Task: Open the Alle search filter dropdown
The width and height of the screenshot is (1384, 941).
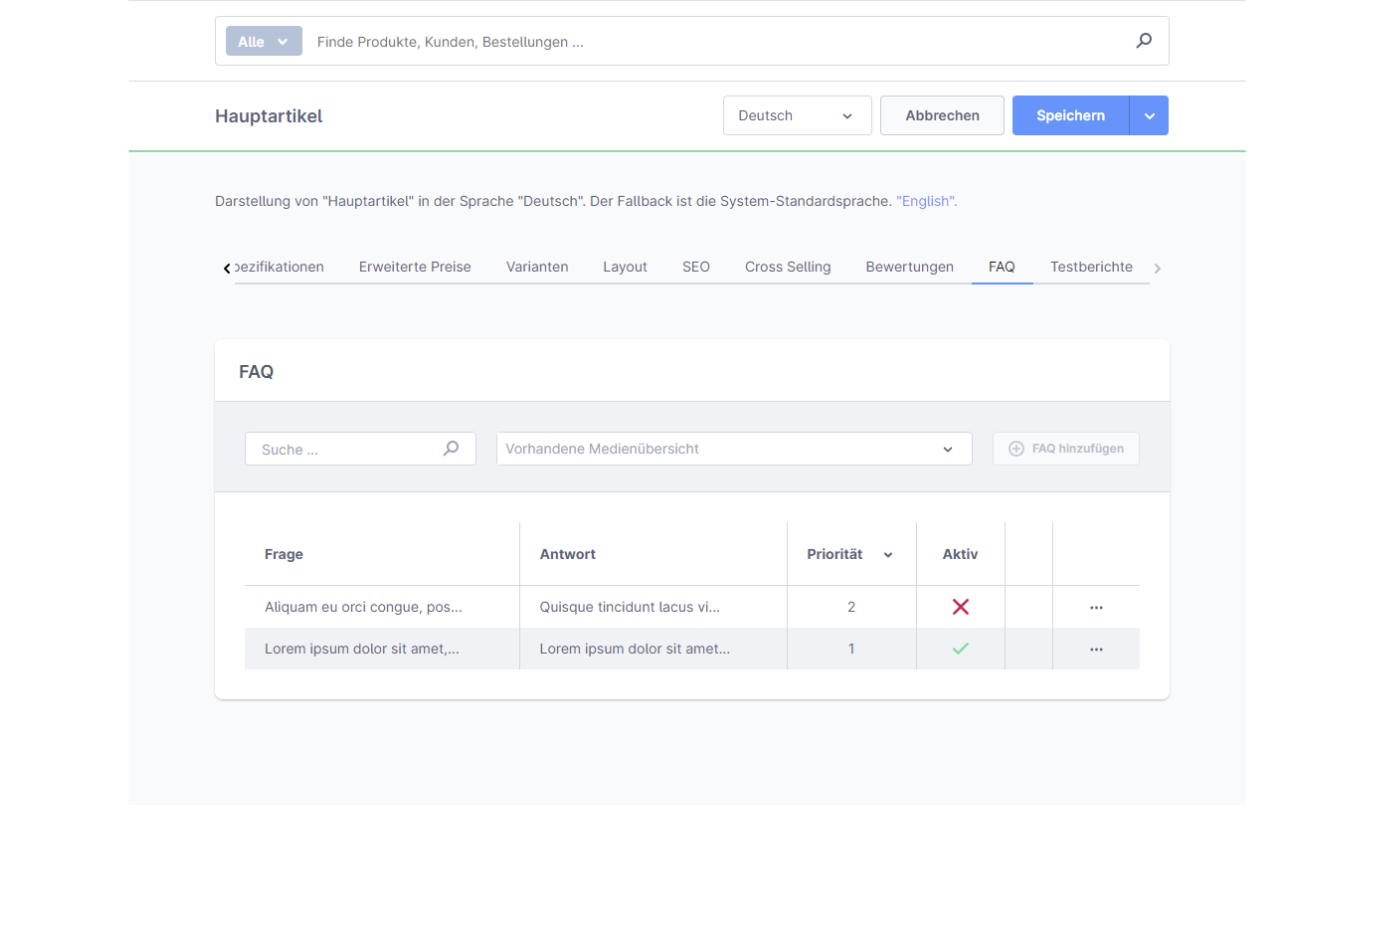Action: pos(264,41)
